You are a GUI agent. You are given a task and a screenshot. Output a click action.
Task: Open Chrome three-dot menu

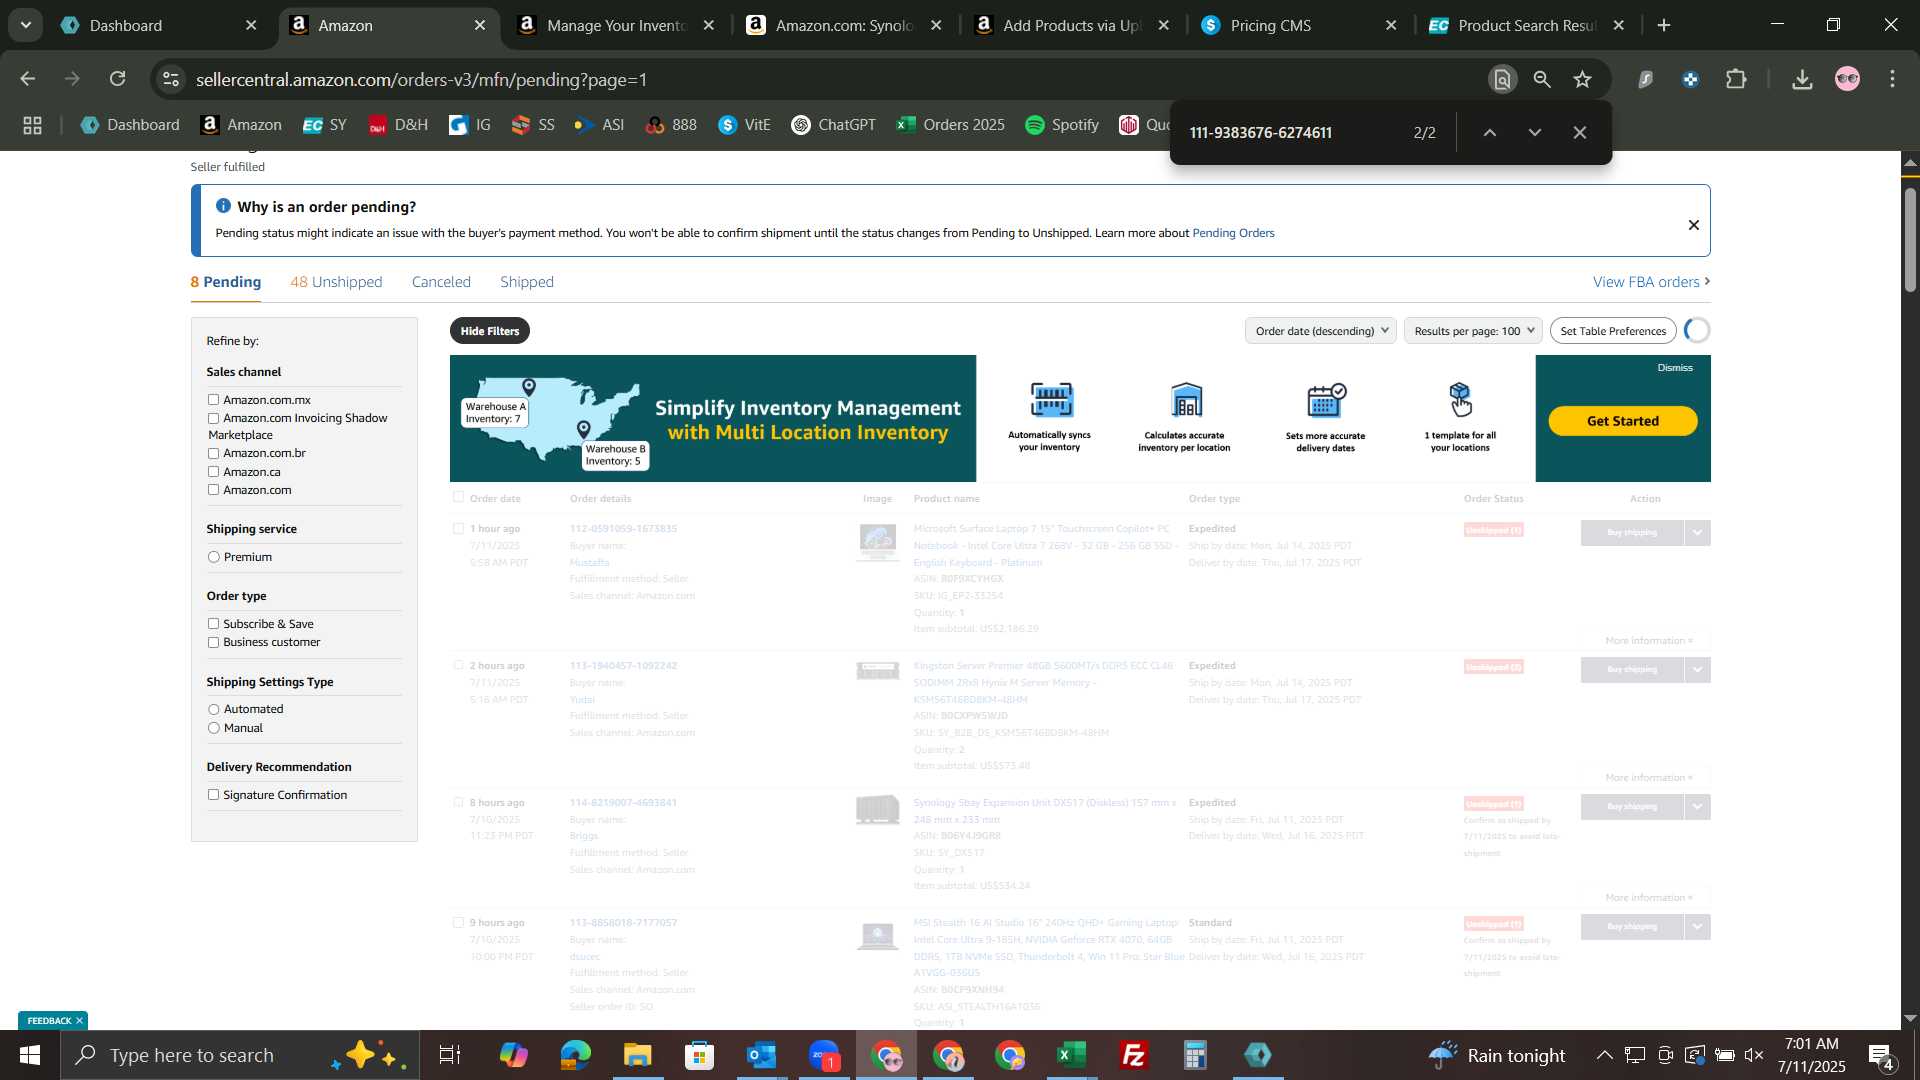(x=1893, y=79)
